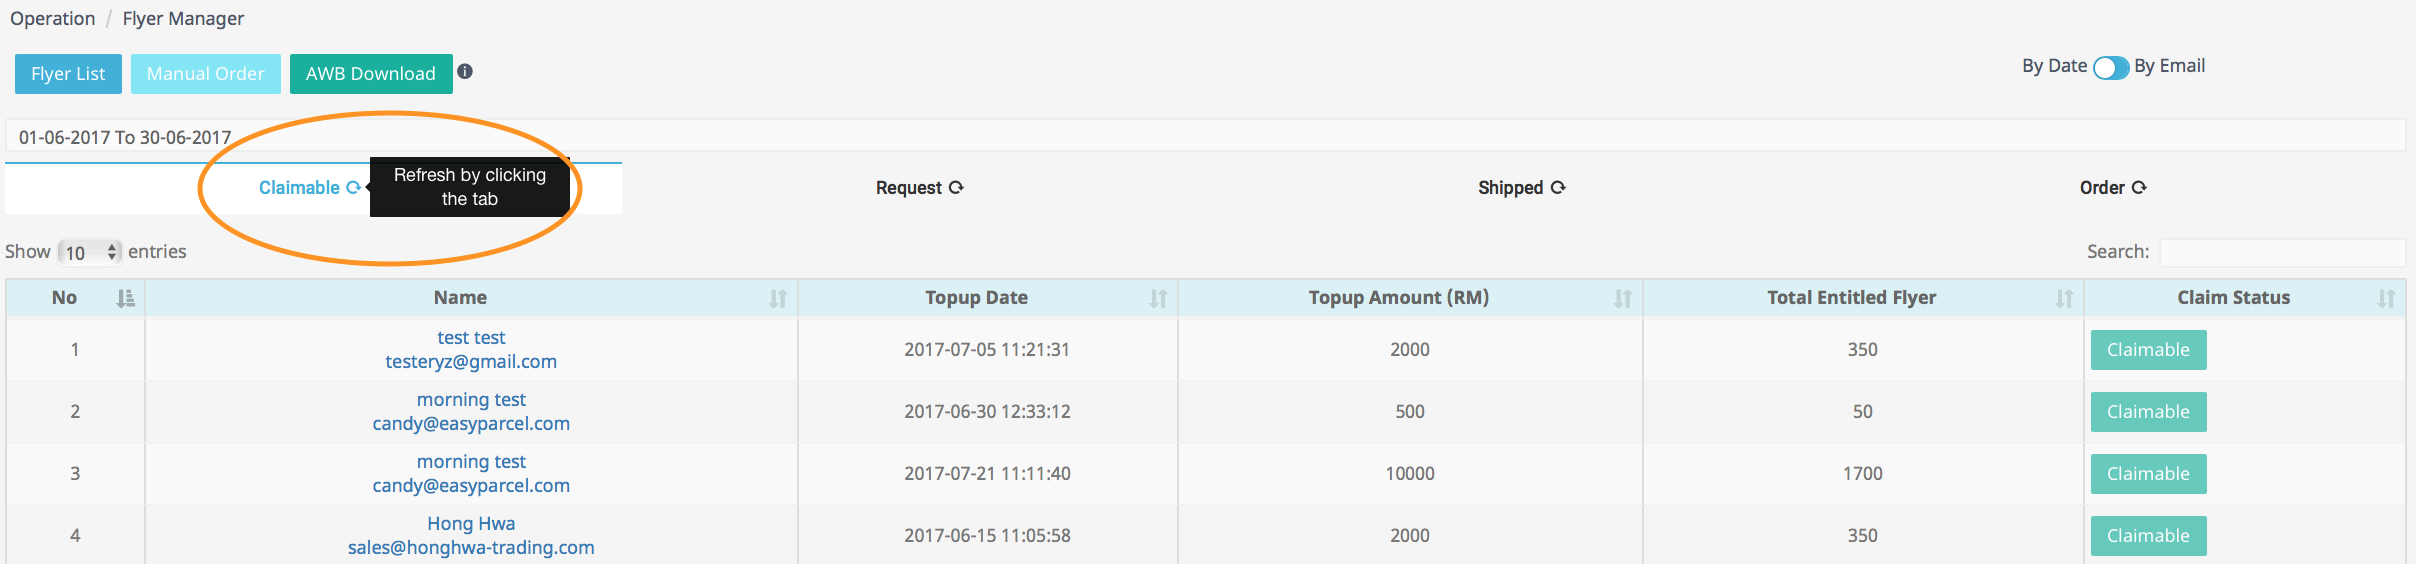
Task: Click sort arrows in Topup Date header
Action: pos(1158,298)
